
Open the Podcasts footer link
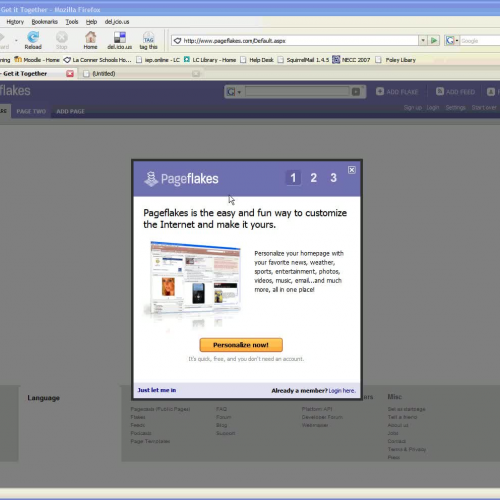[x=141, y=433]
